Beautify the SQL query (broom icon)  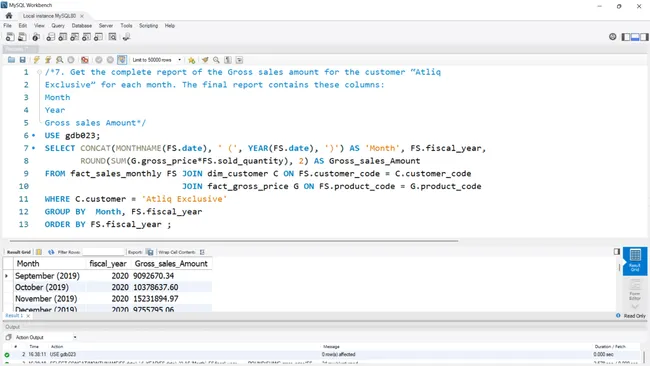point(205,60)
